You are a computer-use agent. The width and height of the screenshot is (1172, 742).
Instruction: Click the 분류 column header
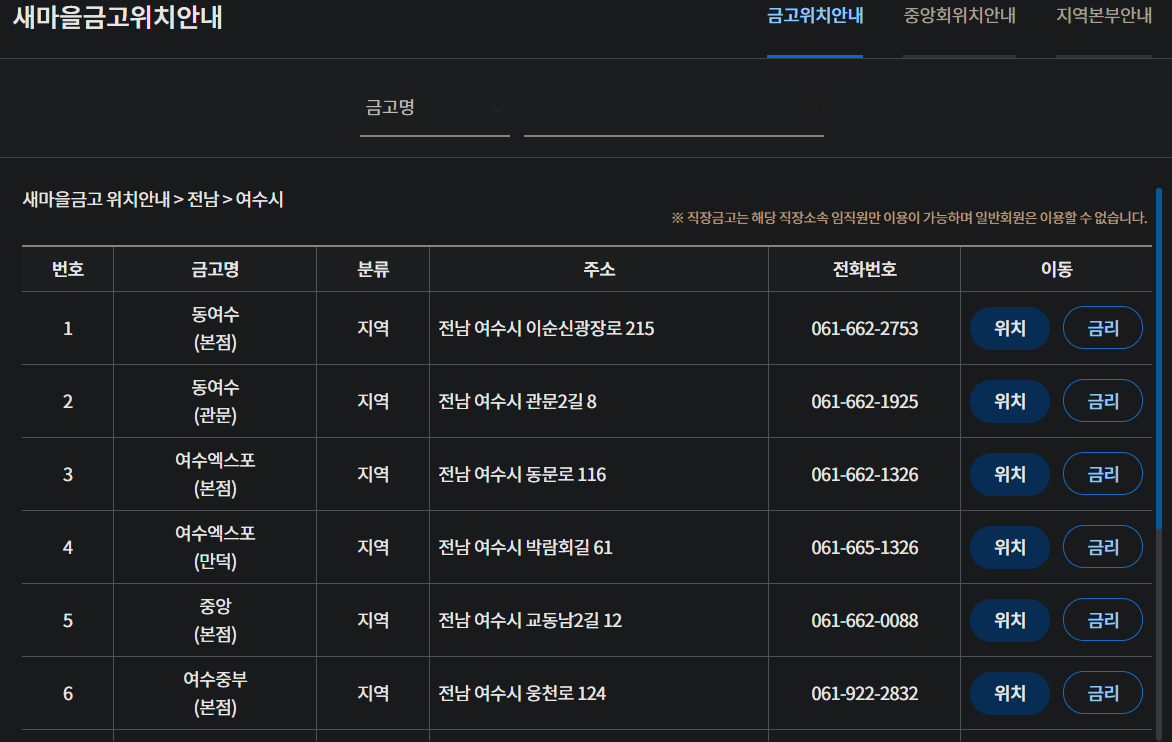(373, 269)
